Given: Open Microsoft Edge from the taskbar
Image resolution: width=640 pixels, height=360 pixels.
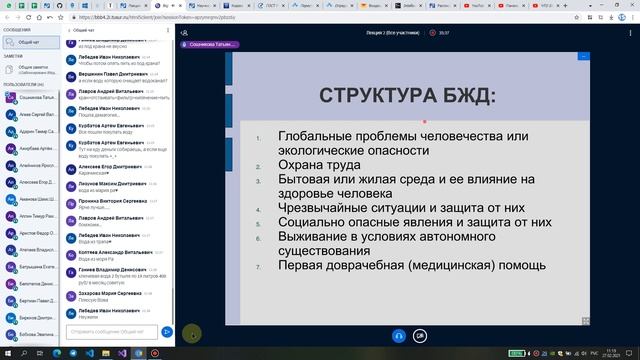Looking at the screenshot, I should (57, 353).
